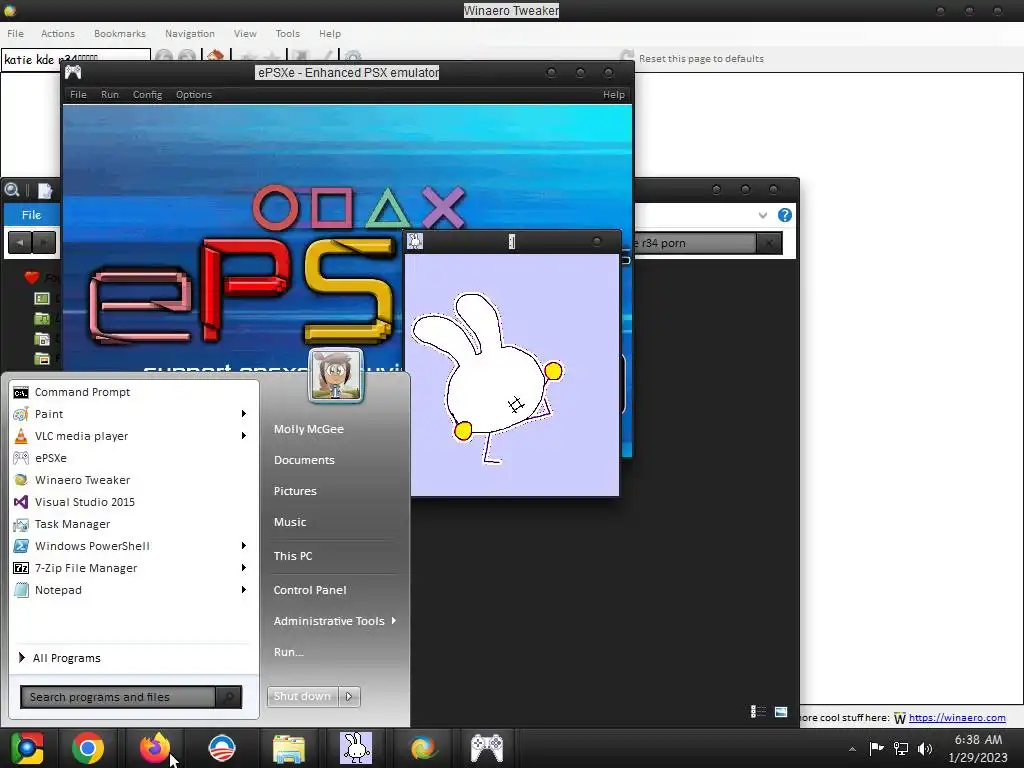Click the red, white and blue circle taskbar icon
Viewport: 1024px width, 768px height.
tap(221, 748)
